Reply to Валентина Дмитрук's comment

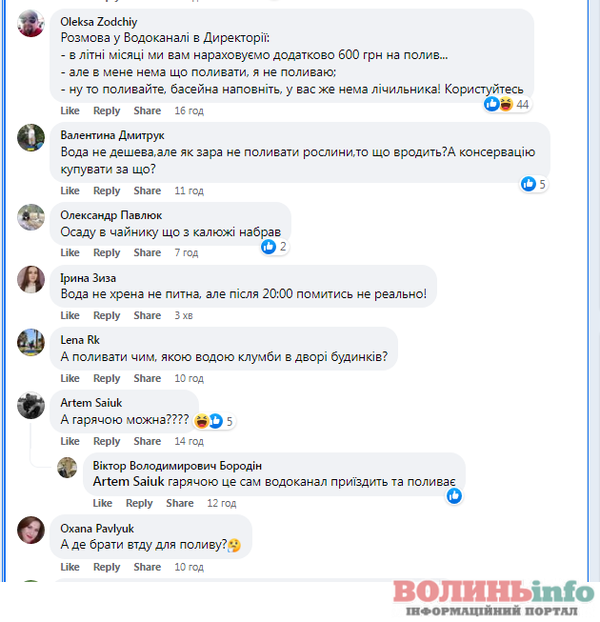pos(106,191)
